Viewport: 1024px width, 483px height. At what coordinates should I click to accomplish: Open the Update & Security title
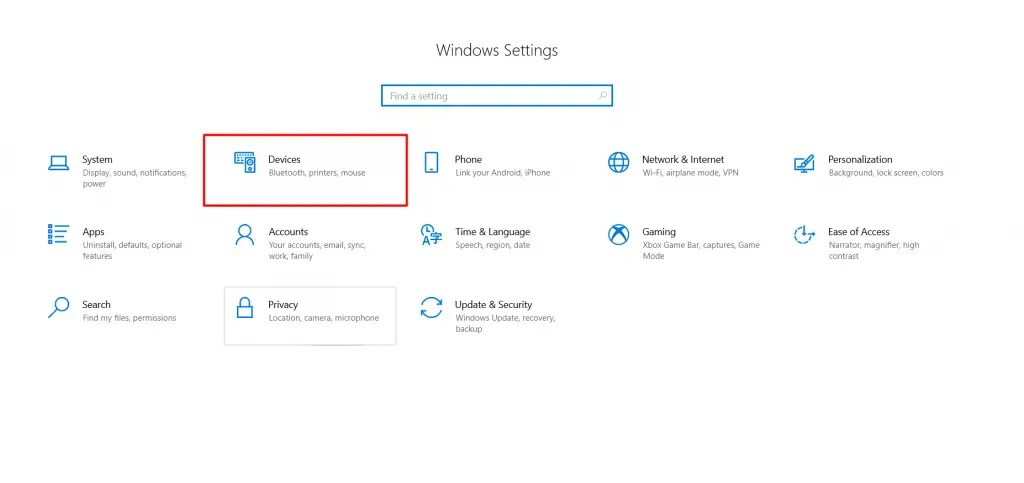tap(493, 305)
